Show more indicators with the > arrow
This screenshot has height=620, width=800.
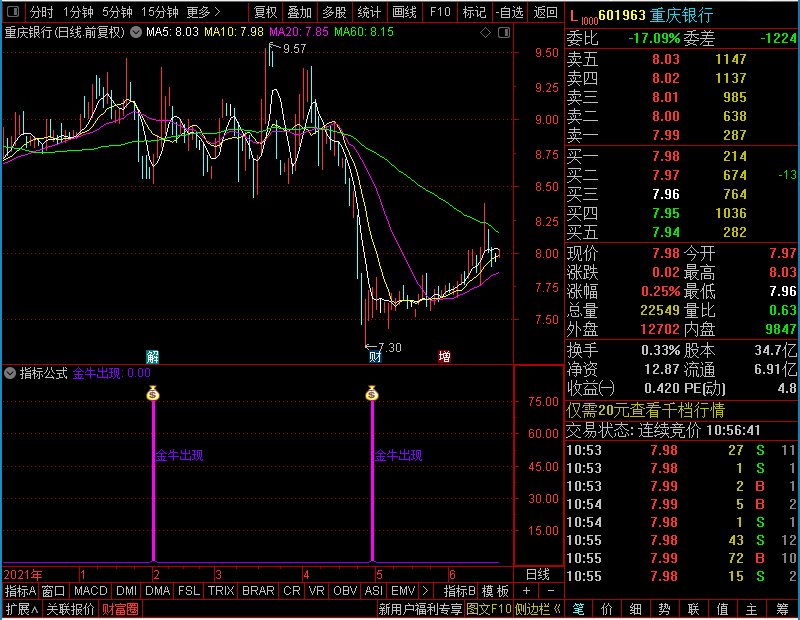tap(426, 591)
